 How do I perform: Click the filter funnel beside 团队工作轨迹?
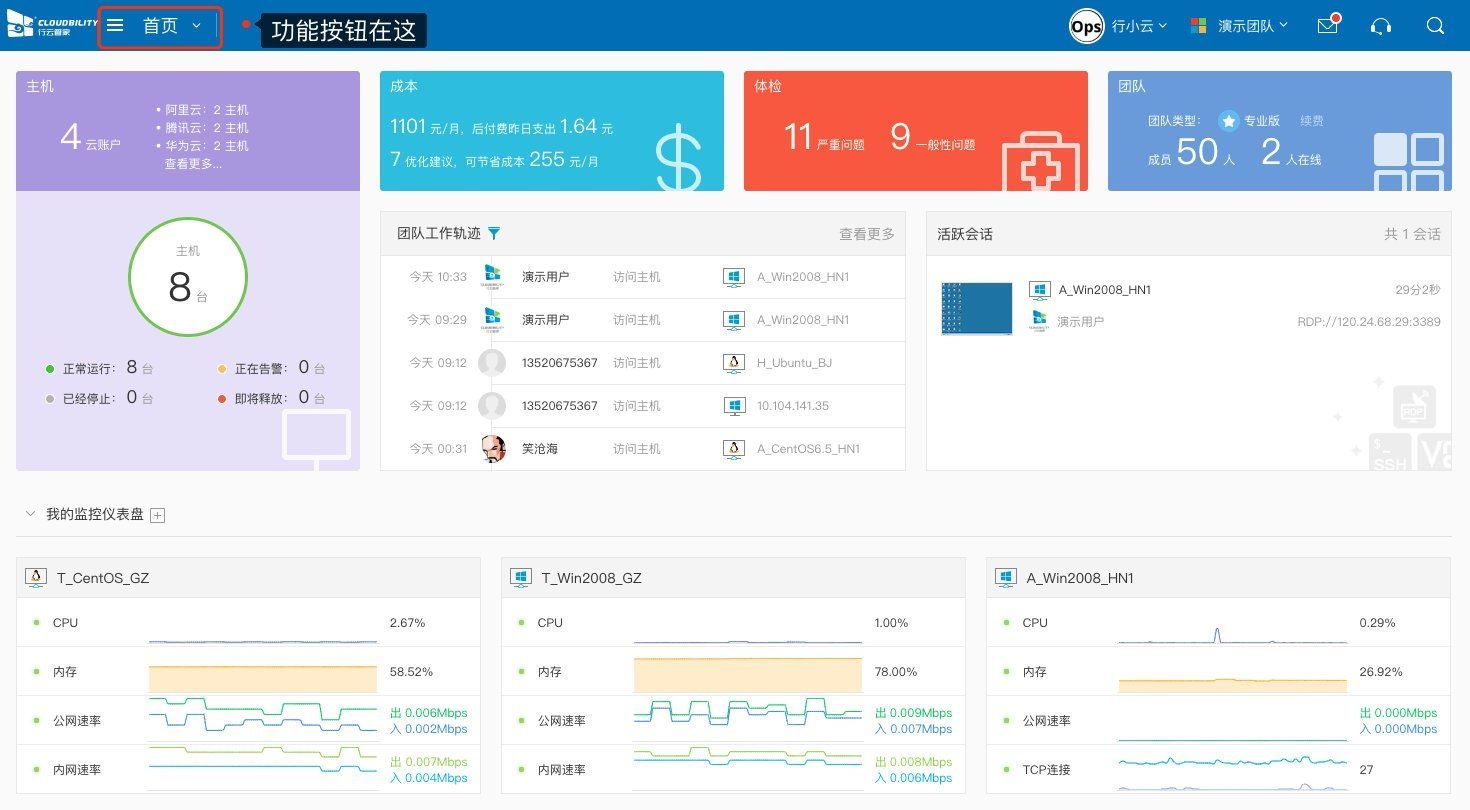pos(493,233)
